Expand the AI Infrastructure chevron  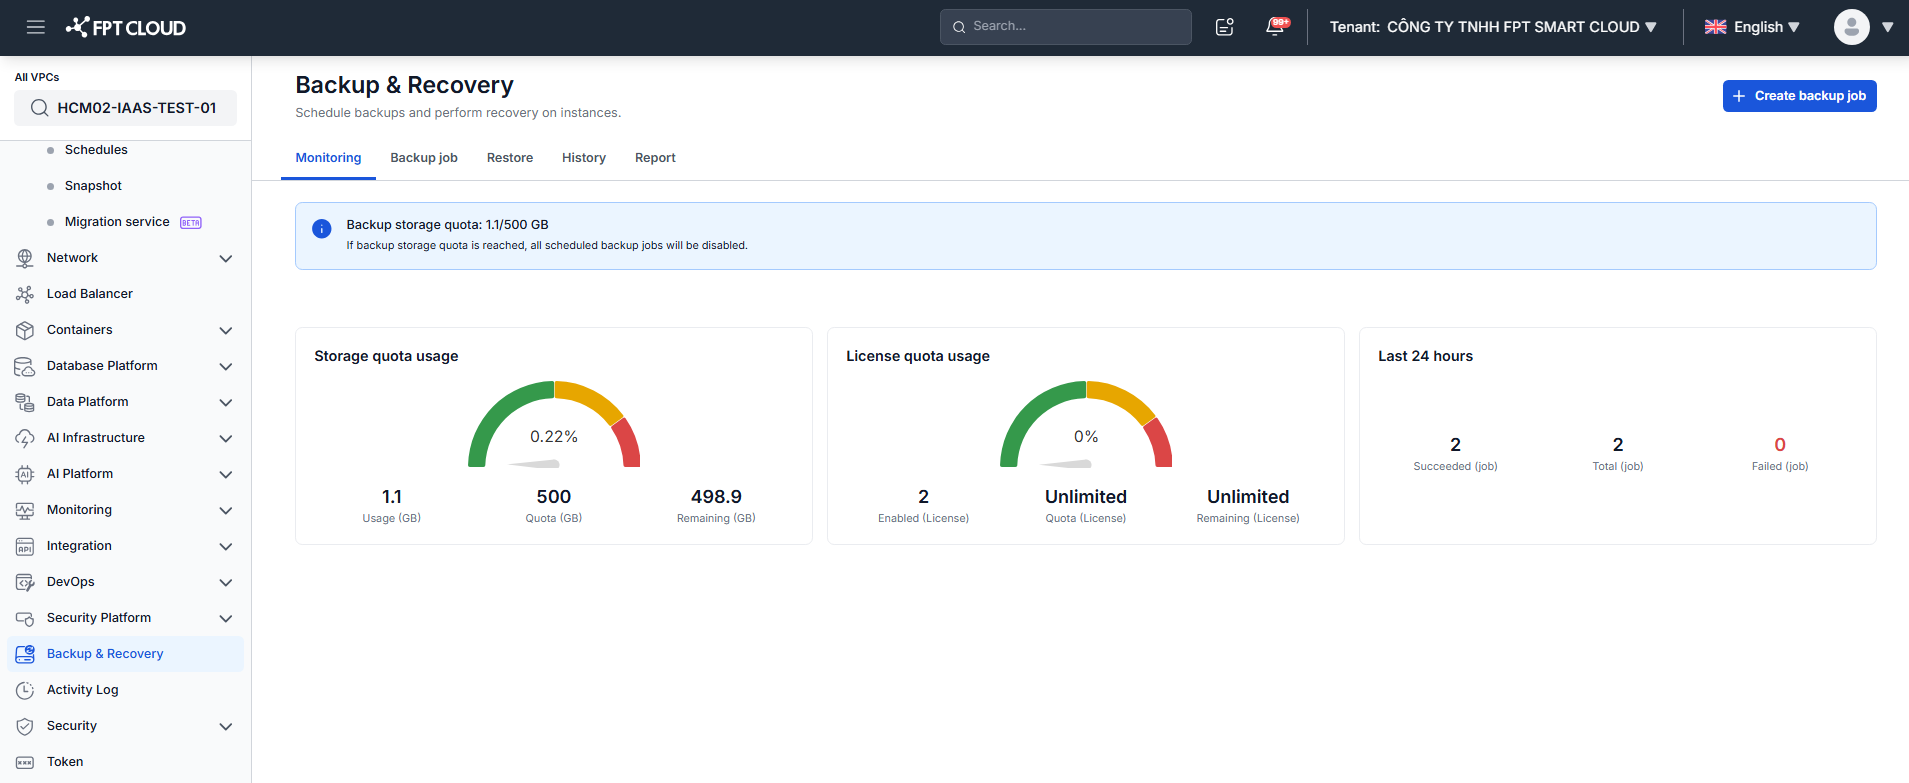(x=226, y=438)
